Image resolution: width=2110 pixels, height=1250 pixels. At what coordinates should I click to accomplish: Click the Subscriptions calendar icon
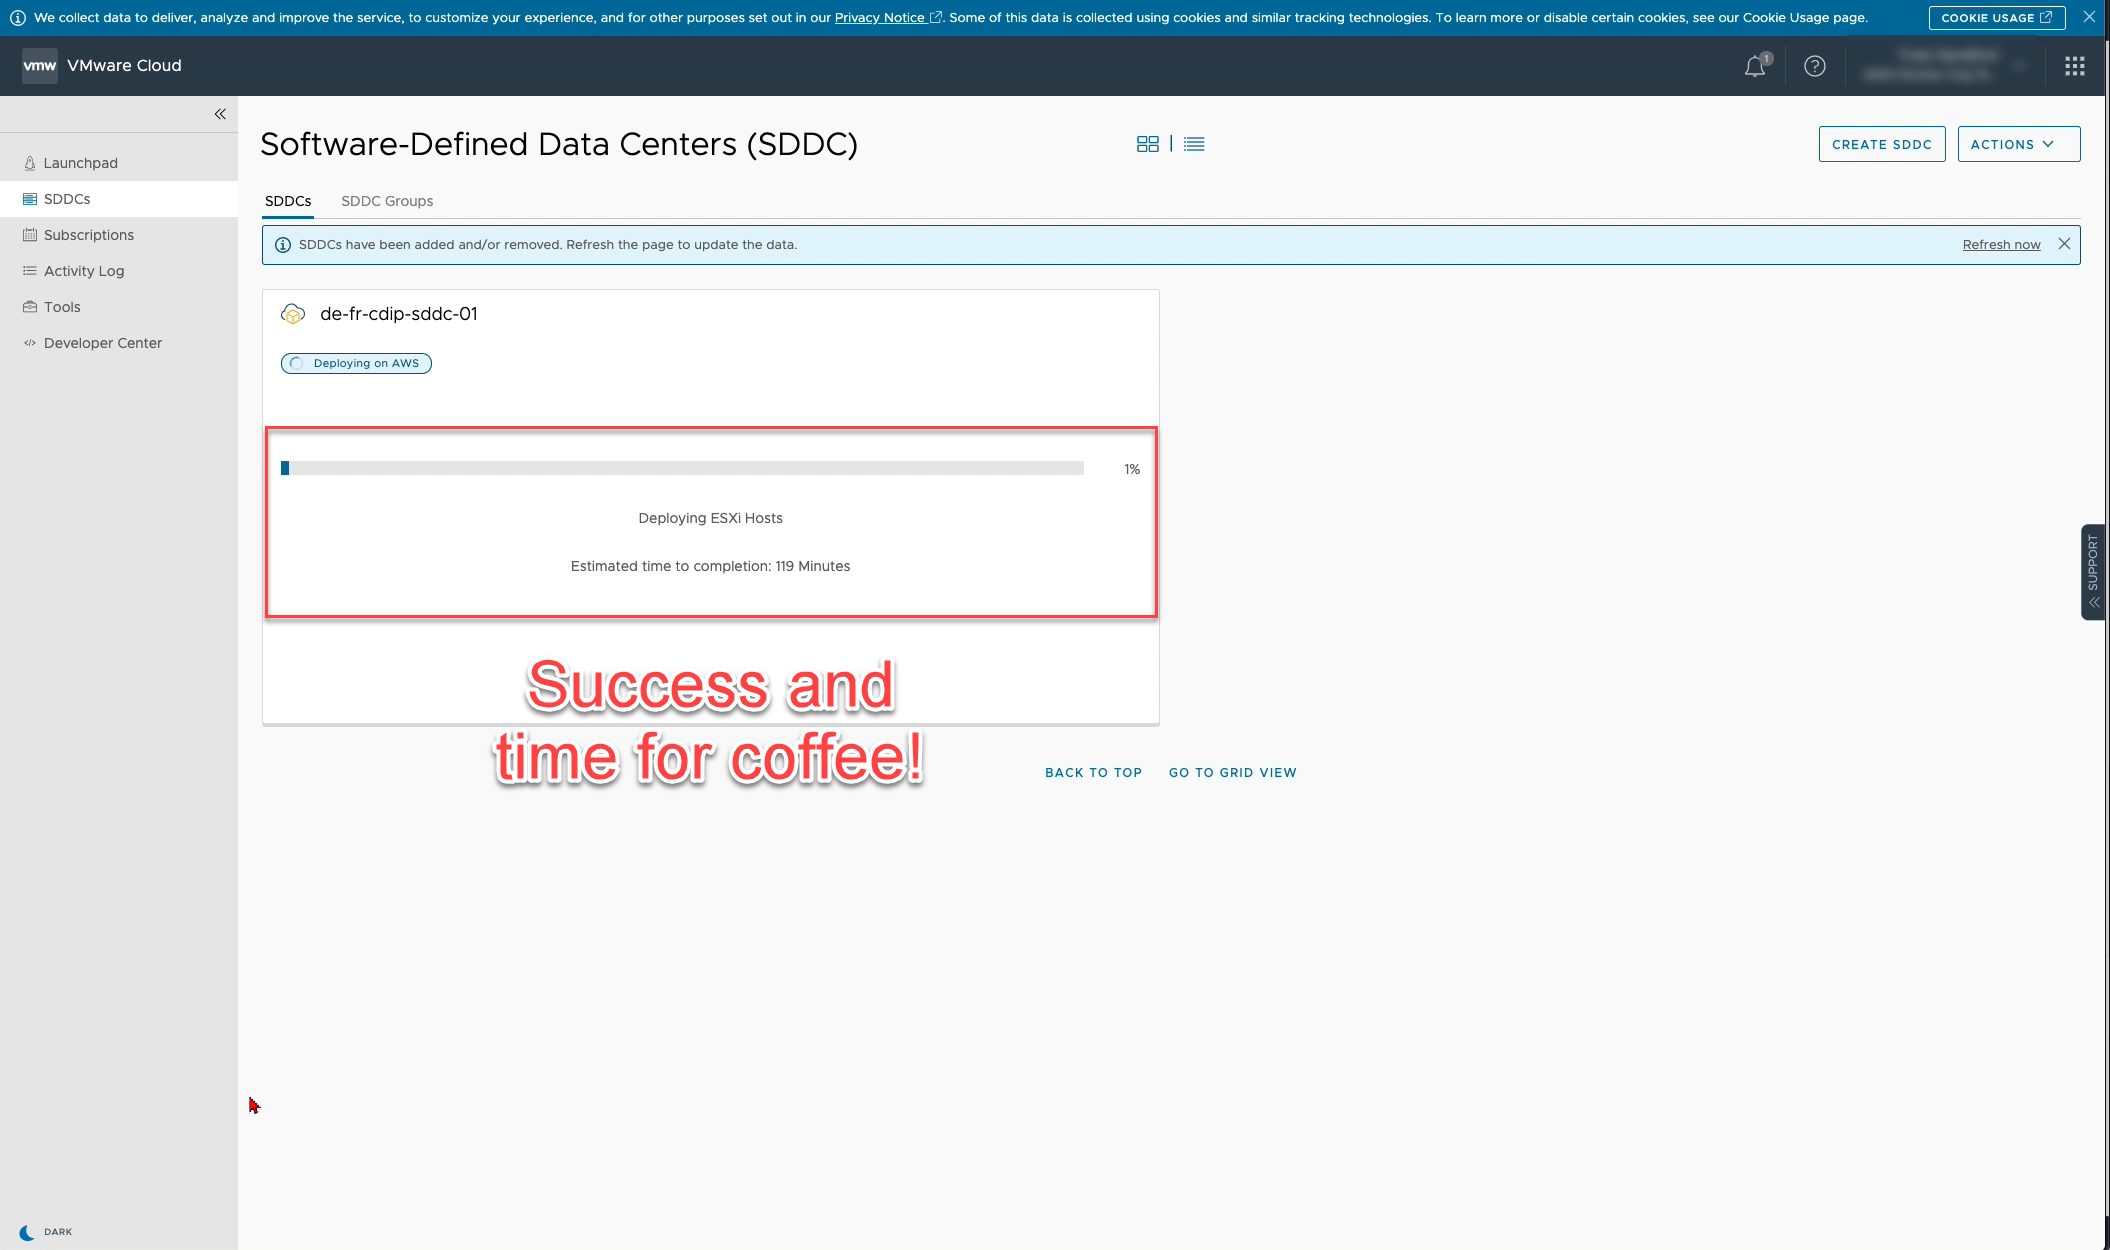pyautogui.click(x=30, y=235)
